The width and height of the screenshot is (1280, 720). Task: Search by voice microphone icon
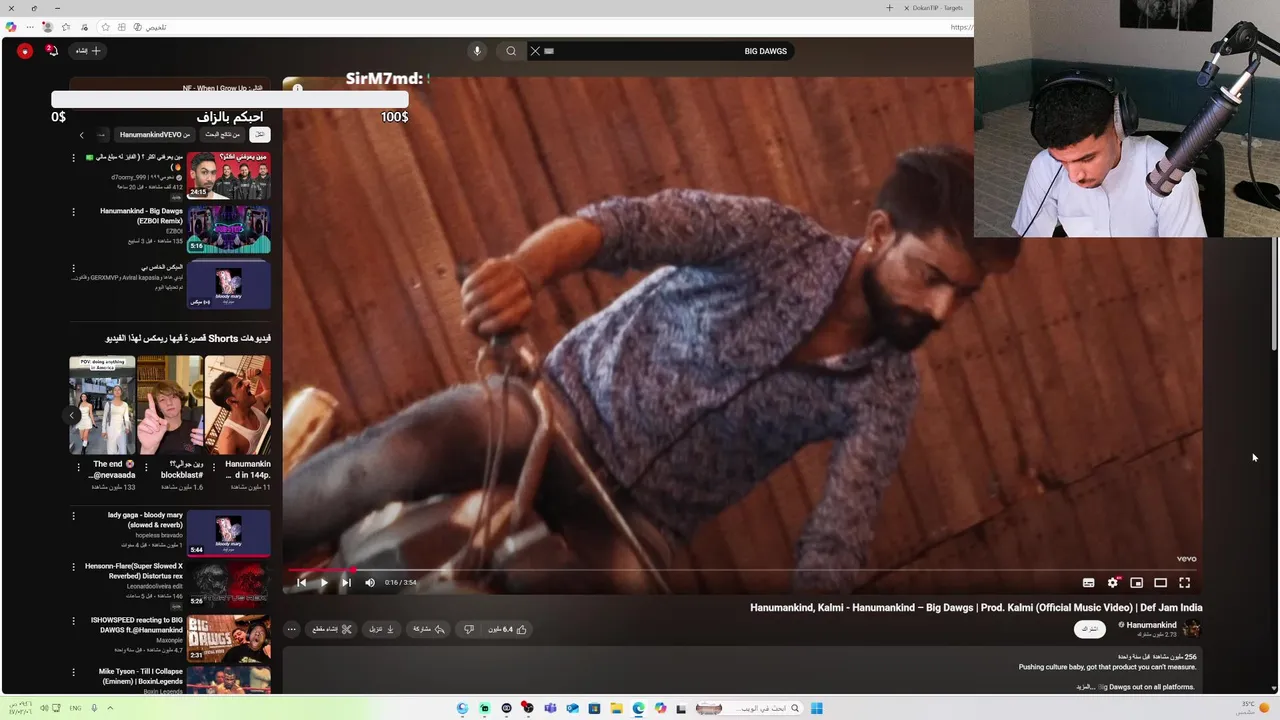click(x=477, y=51)
